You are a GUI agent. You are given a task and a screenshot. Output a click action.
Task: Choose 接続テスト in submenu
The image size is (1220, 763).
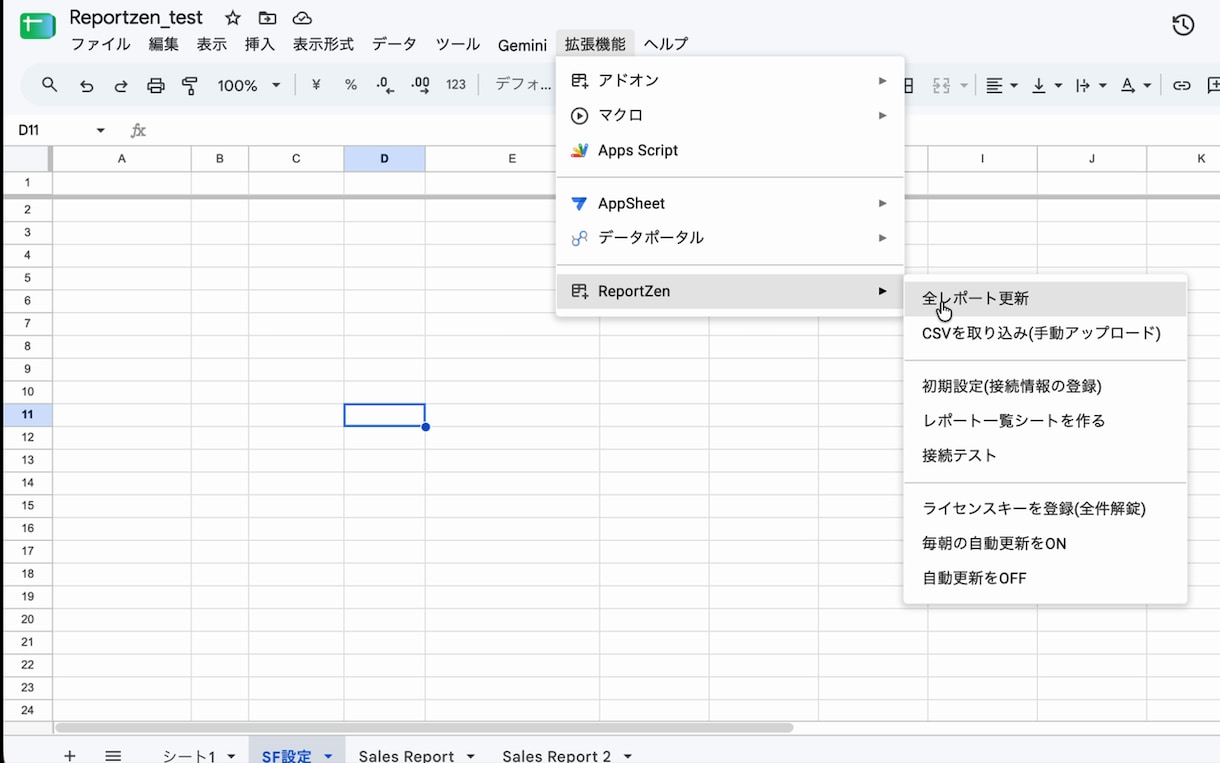pos(1045,456)
